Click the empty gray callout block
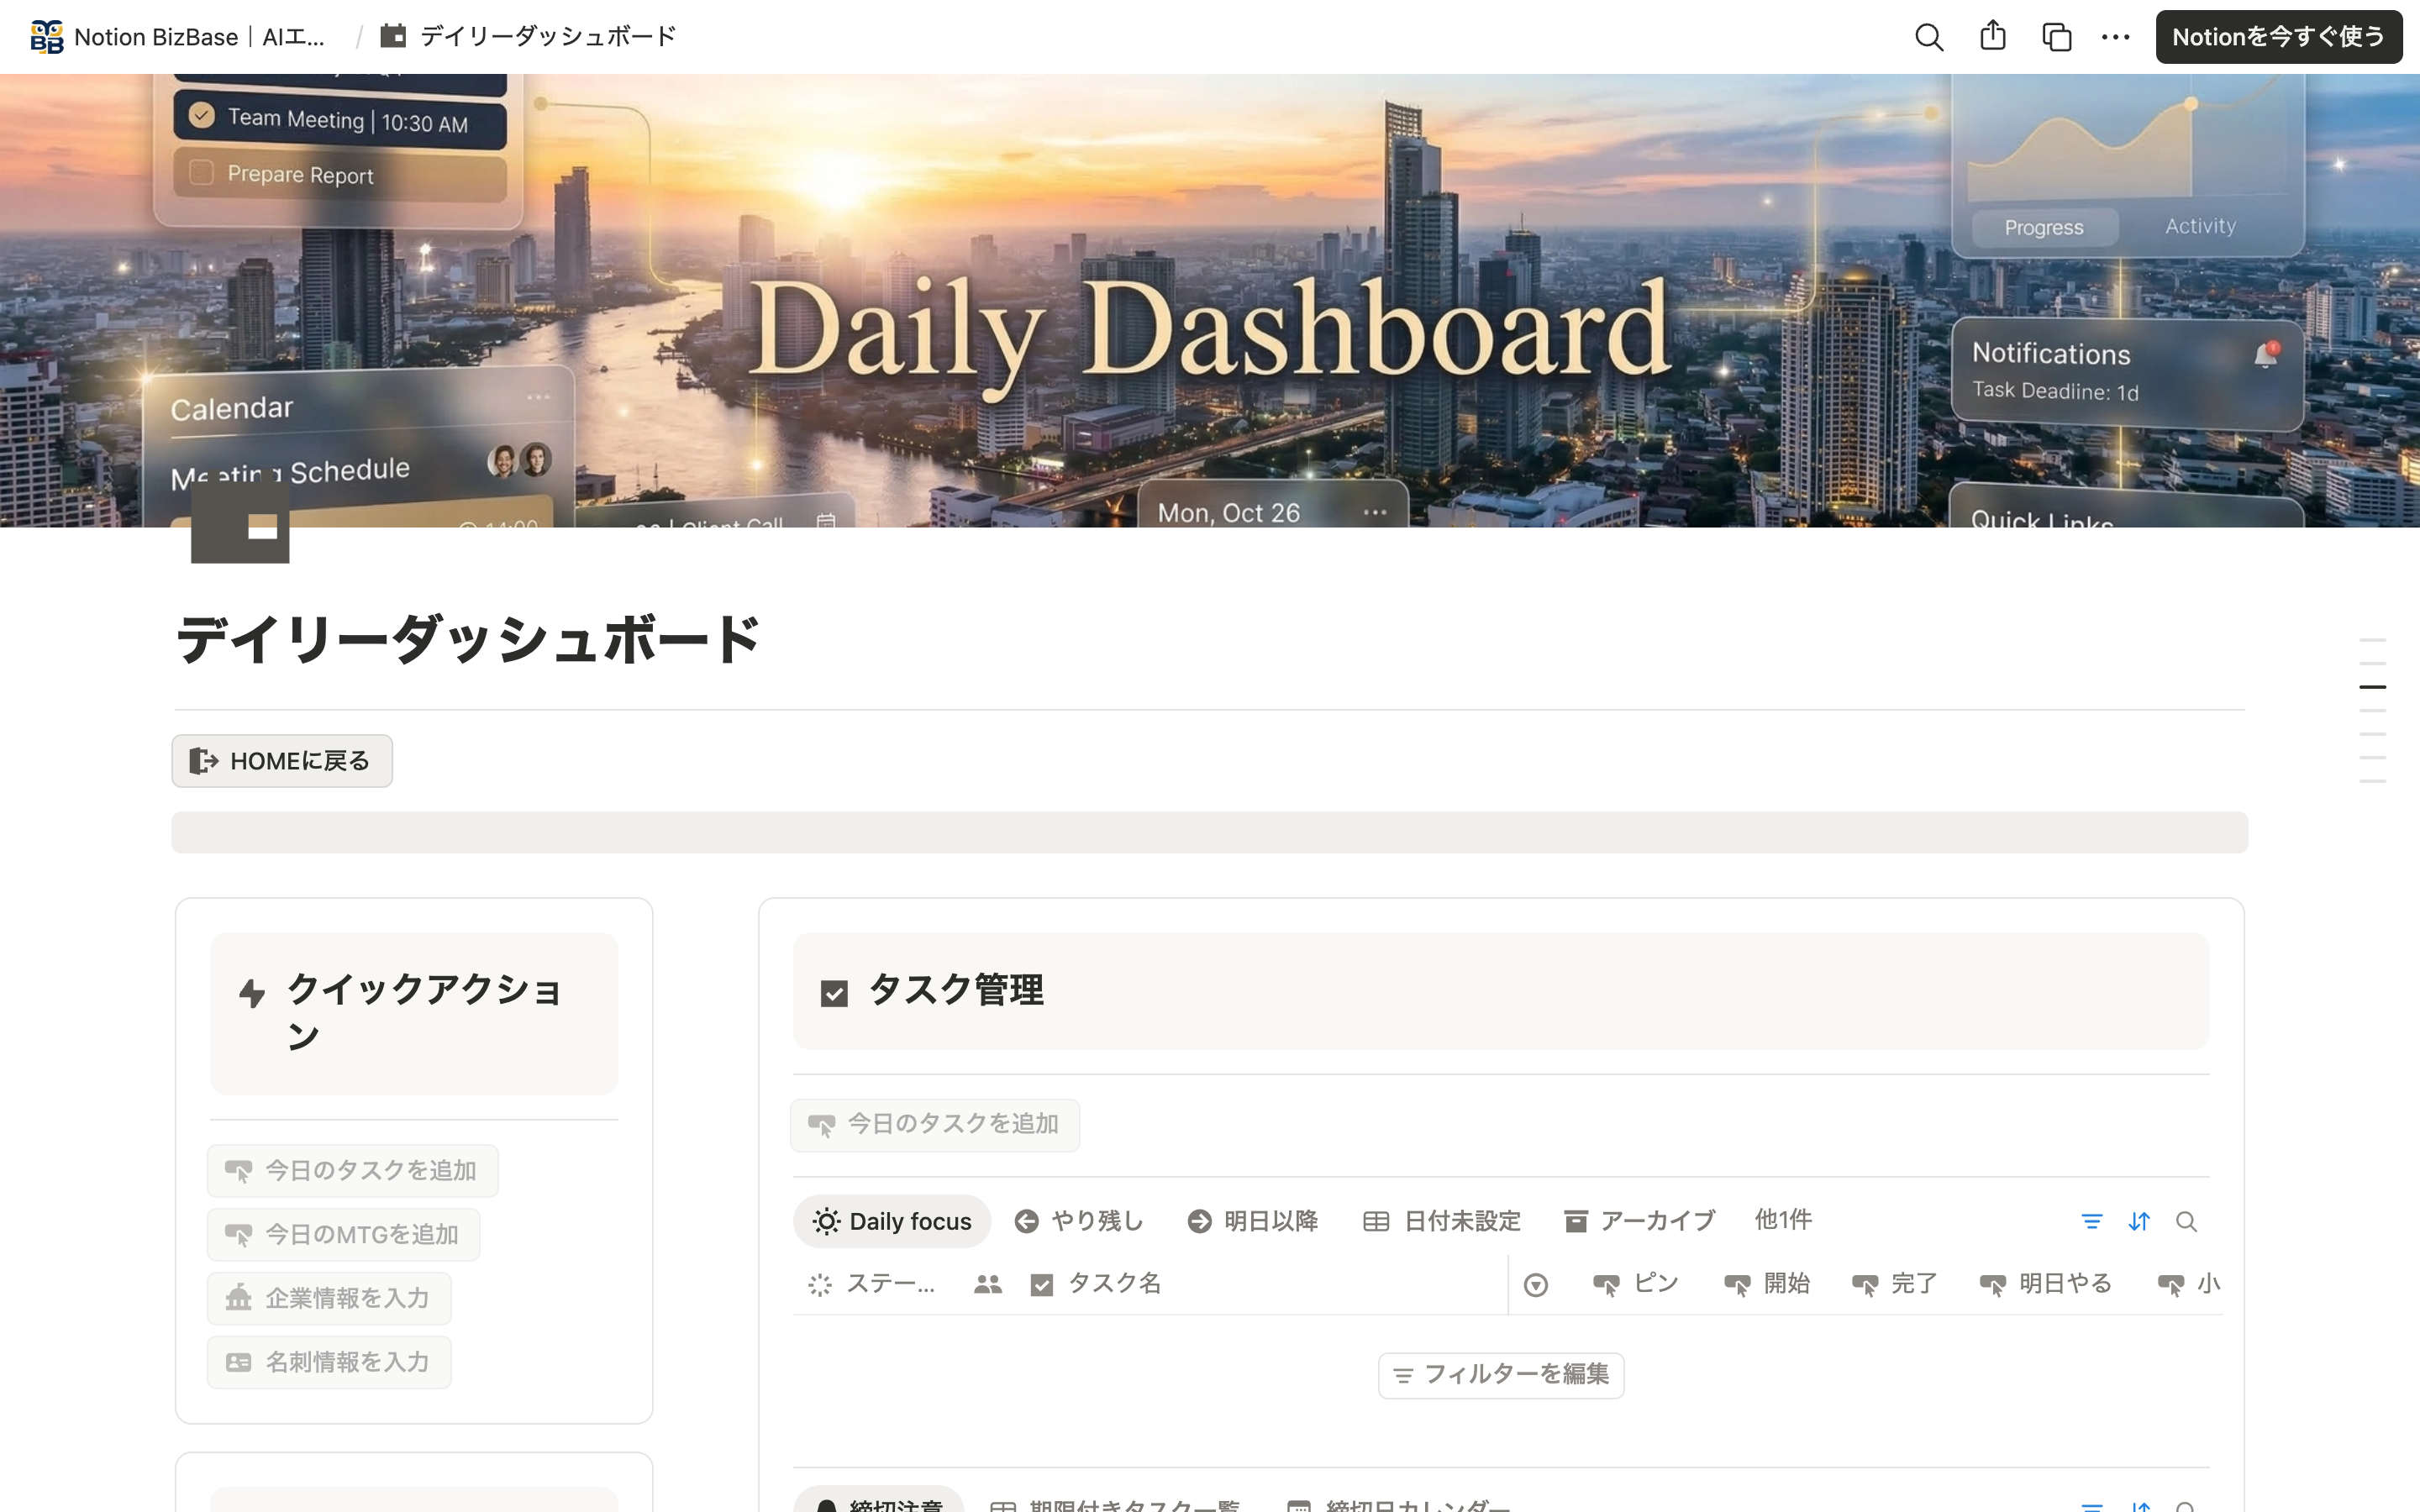This screenshot has height=1512, width=2420. click(x=1210, y=833)
